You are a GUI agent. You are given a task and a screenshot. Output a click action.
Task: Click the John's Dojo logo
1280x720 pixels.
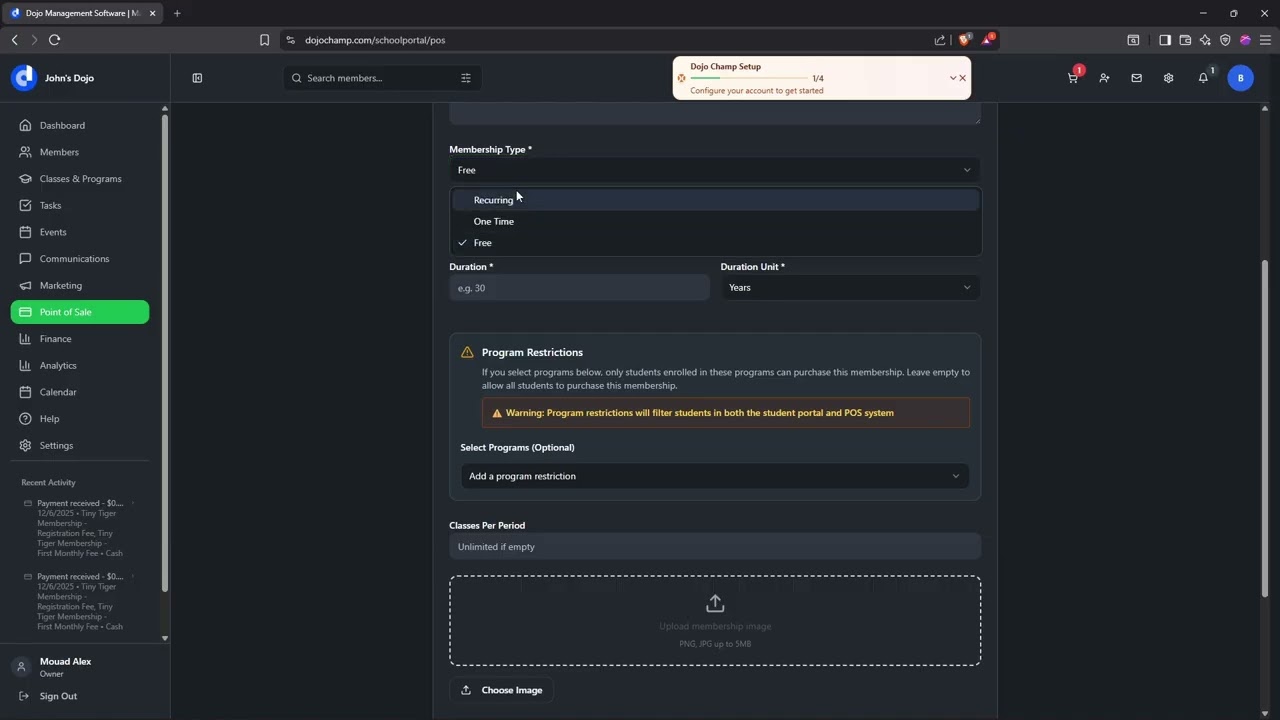[24, 78]
